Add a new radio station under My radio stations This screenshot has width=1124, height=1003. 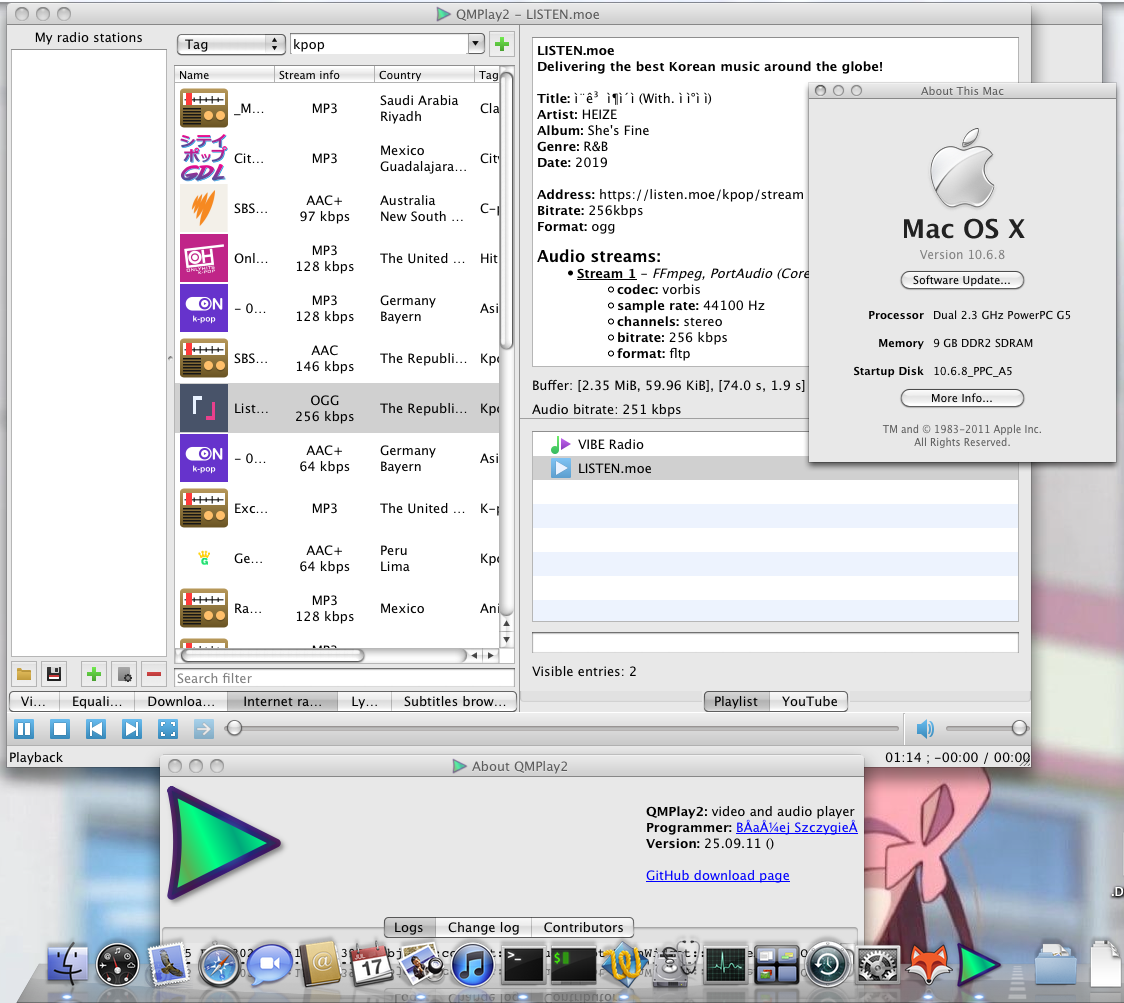(x=94, y=674)
